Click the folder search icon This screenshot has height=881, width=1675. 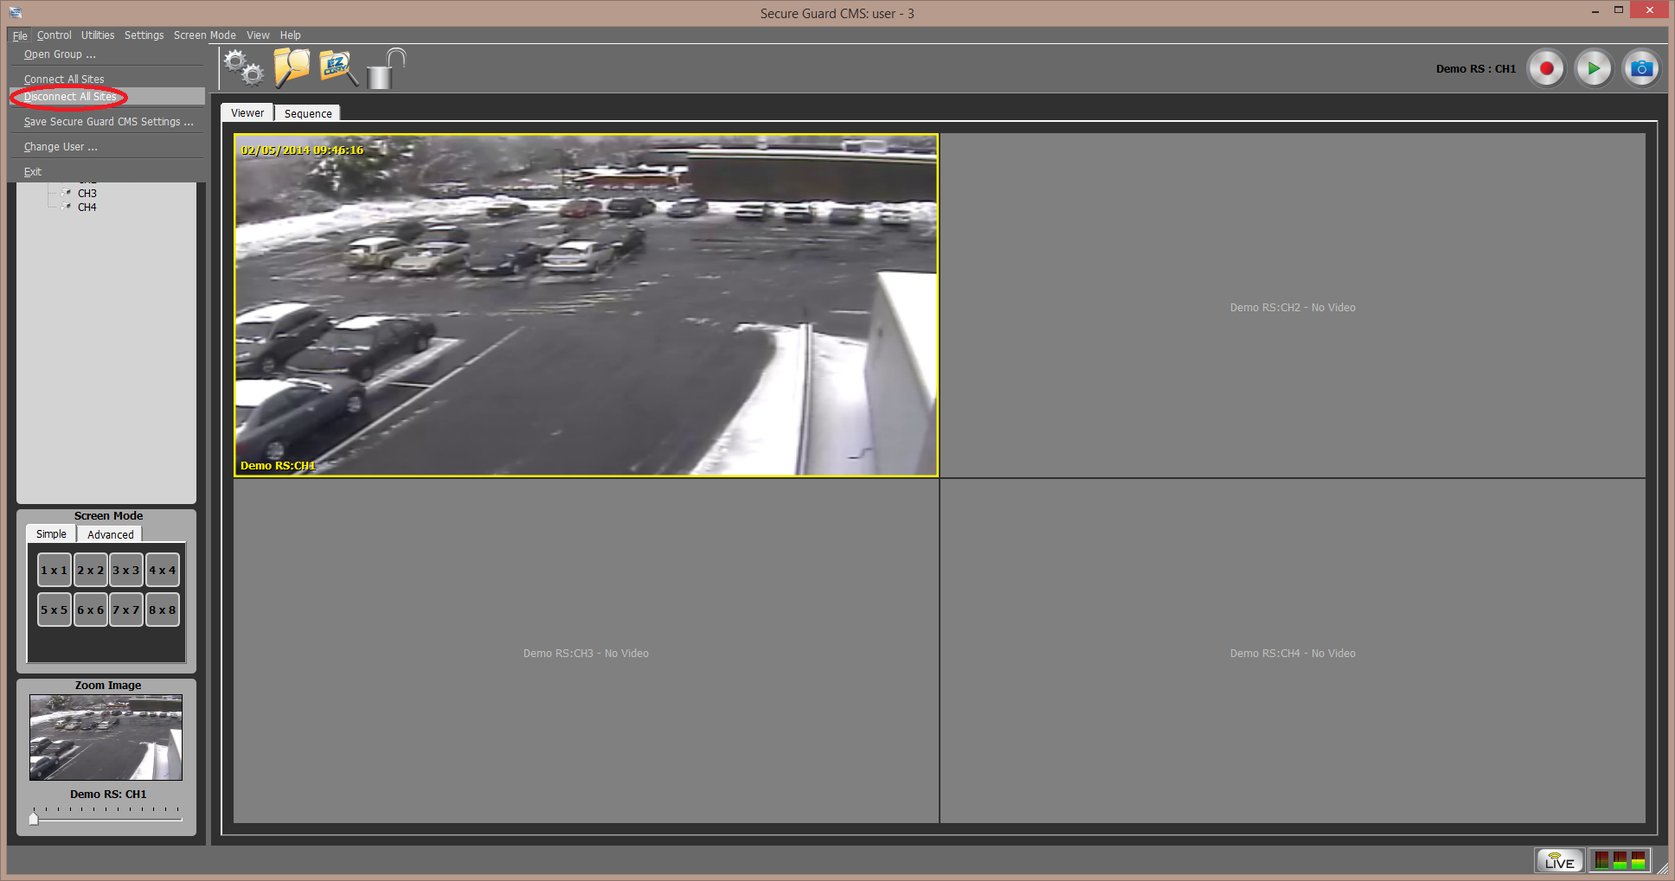291,68
